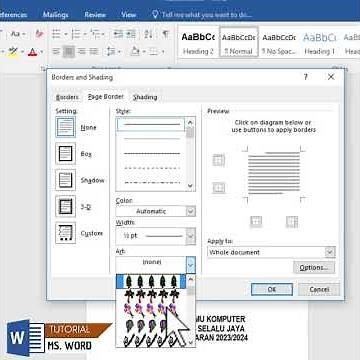Select the solid line border style
360x360 pixels.
click(150, 124)
